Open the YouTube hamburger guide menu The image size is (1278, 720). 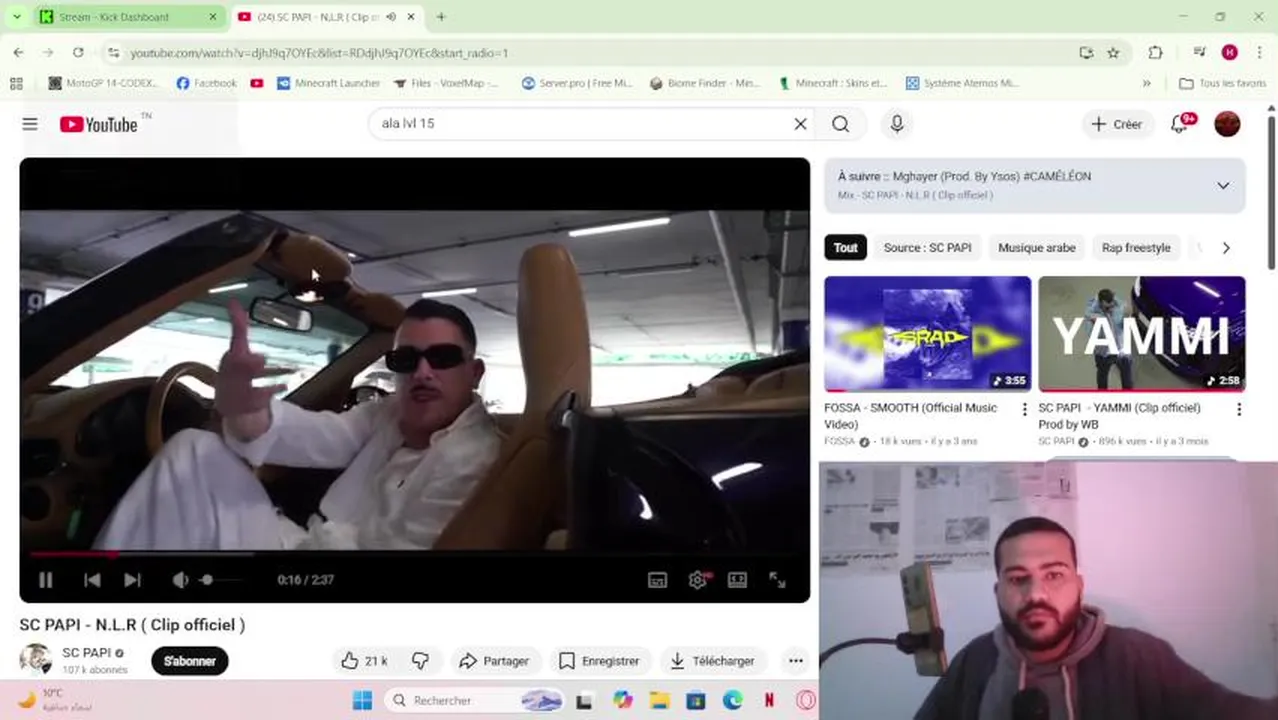(x=30, y=124)
